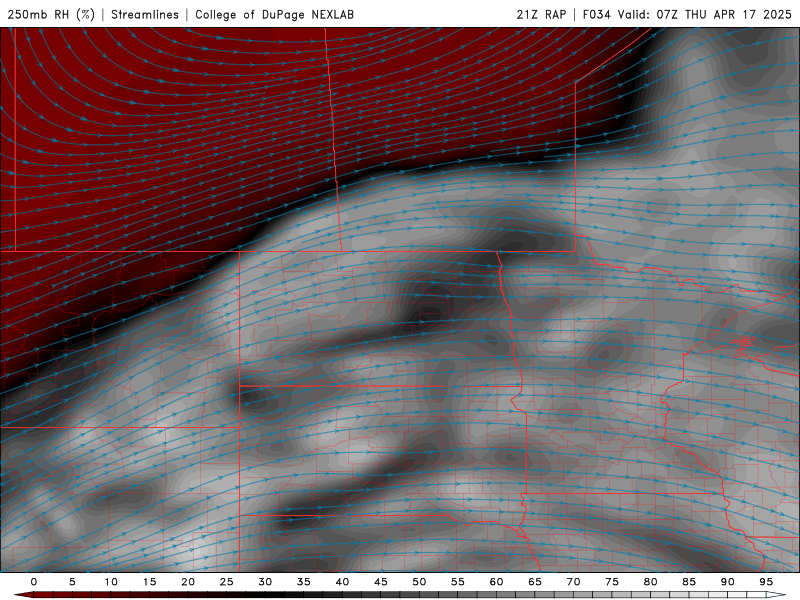The image size is (800, 600).
Task: Select the "10" tick label on color scale
Action: [111, 582]
